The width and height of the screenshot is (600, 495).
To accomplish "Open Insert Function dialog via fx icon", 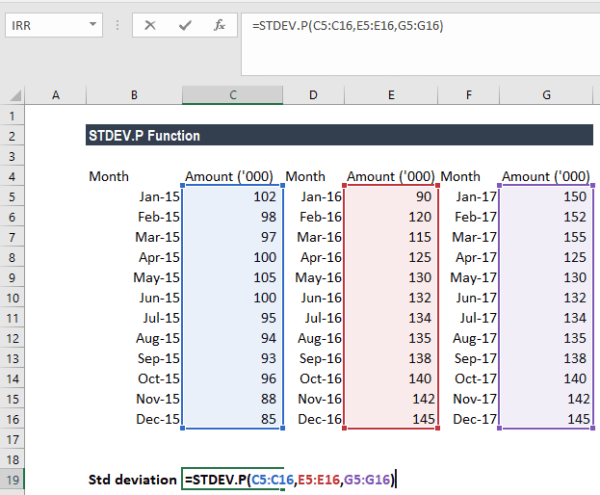I will (219, 26).
